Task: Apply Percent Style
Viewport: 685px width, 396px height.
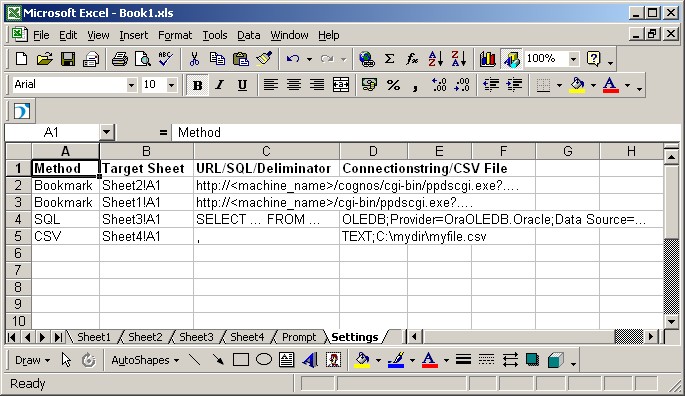Action: [393, 85]
